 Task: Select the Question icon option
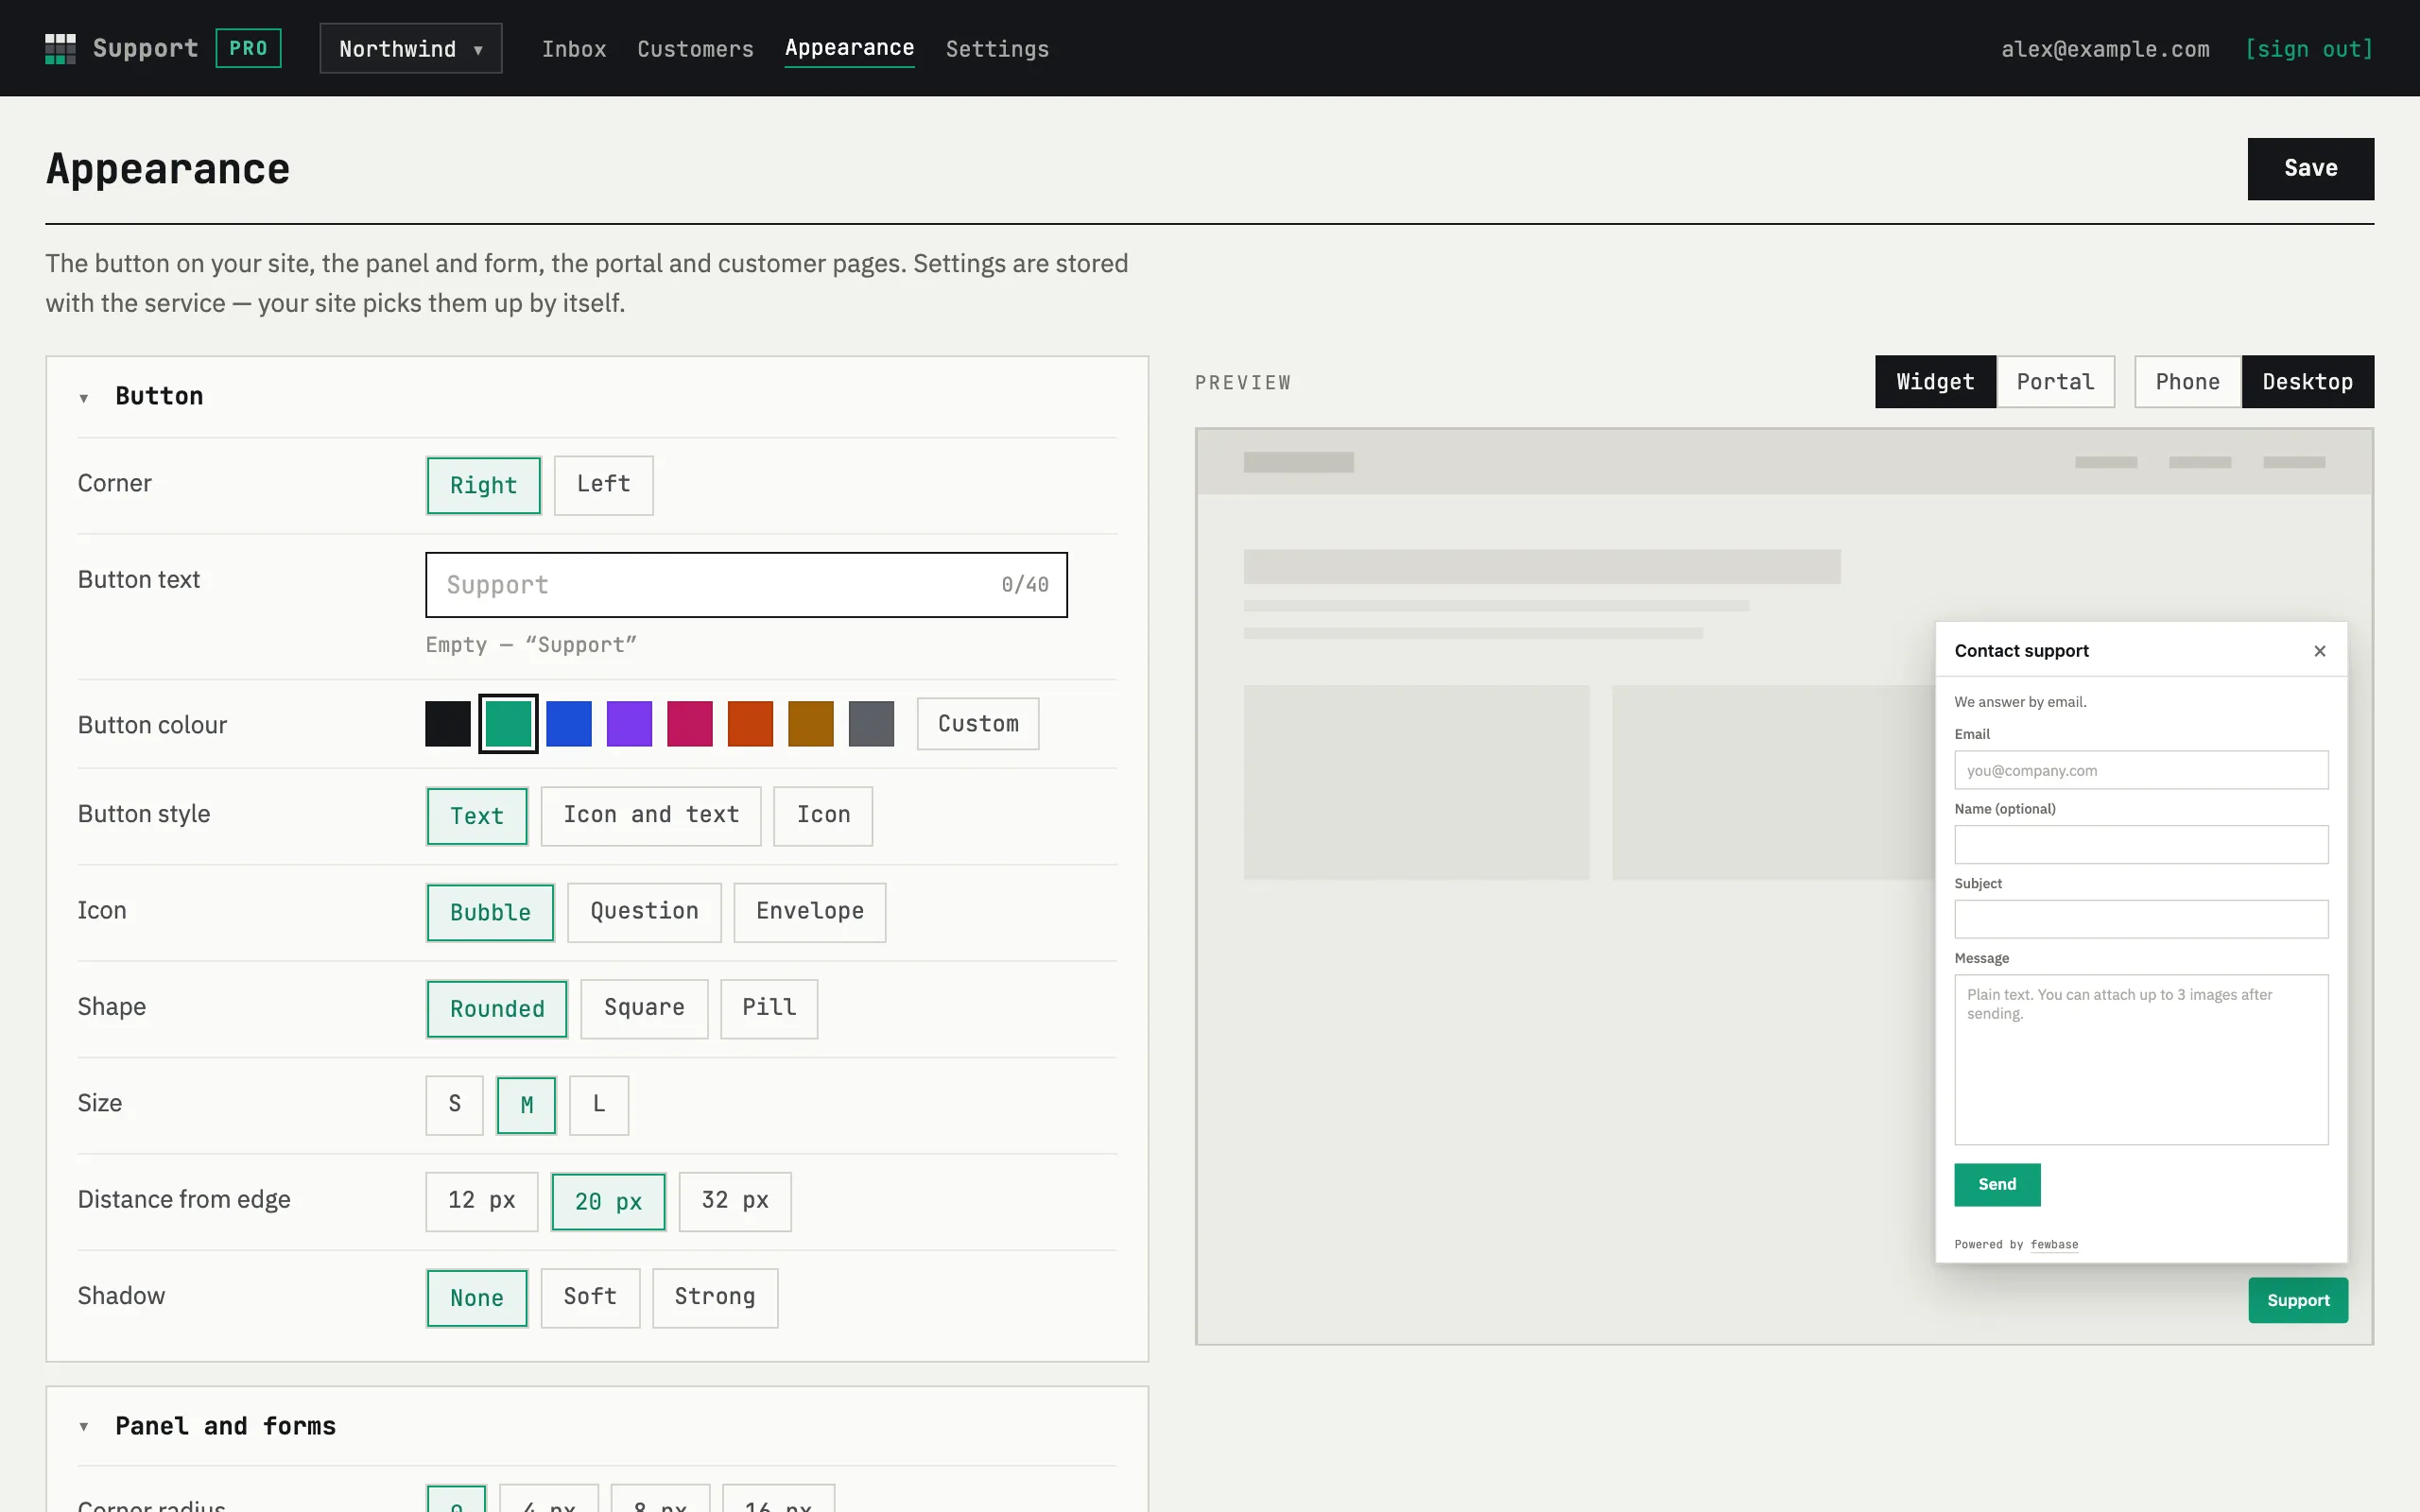click(x=644, y=913)
